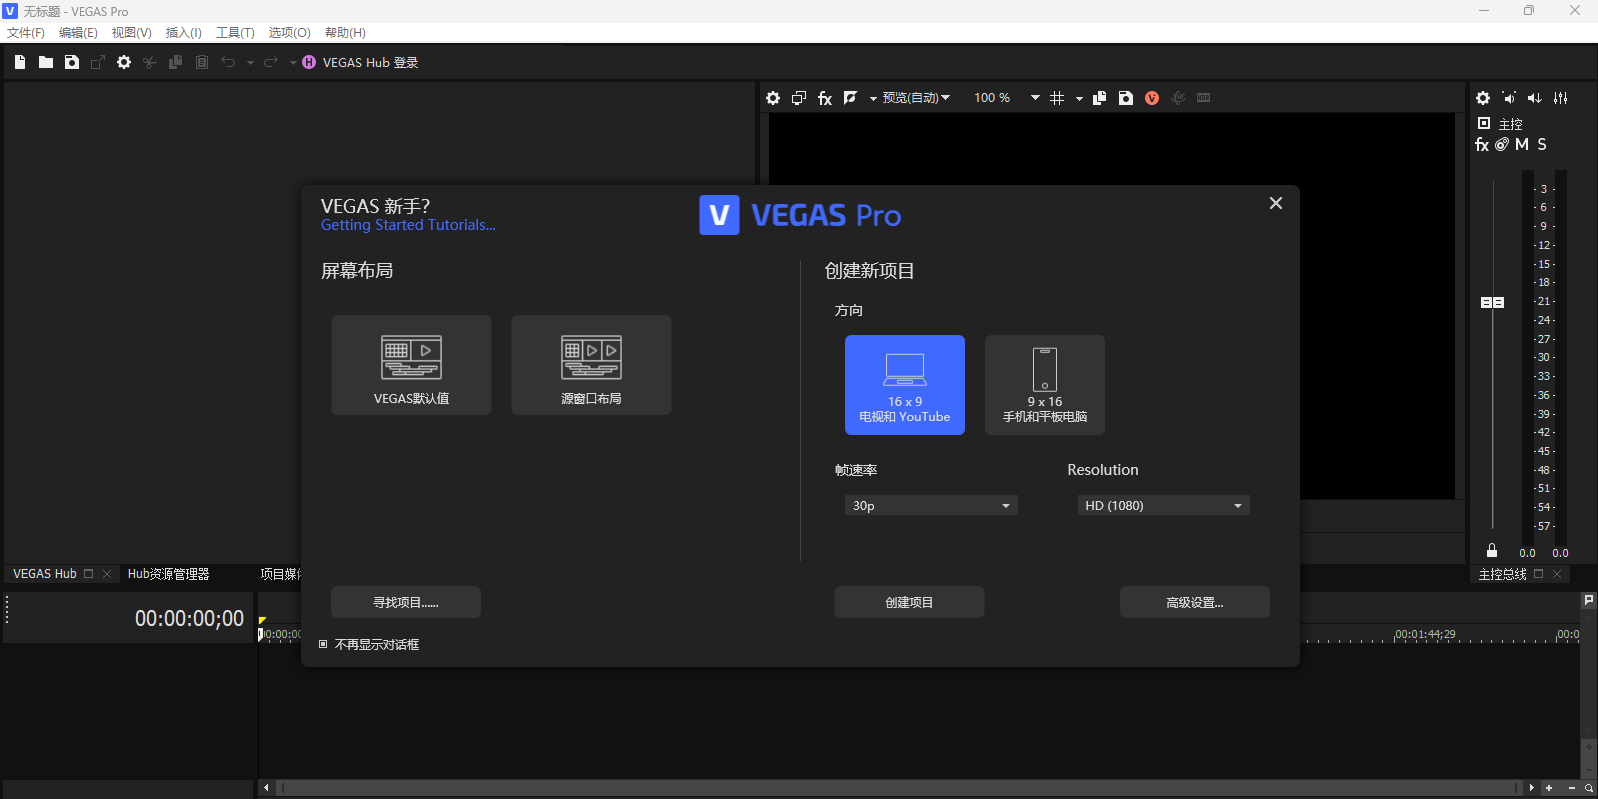The width and height of the screenshot is (1598, 799).
Task: Open mixing console sliders icon
Action: (x=1561, y=98)
